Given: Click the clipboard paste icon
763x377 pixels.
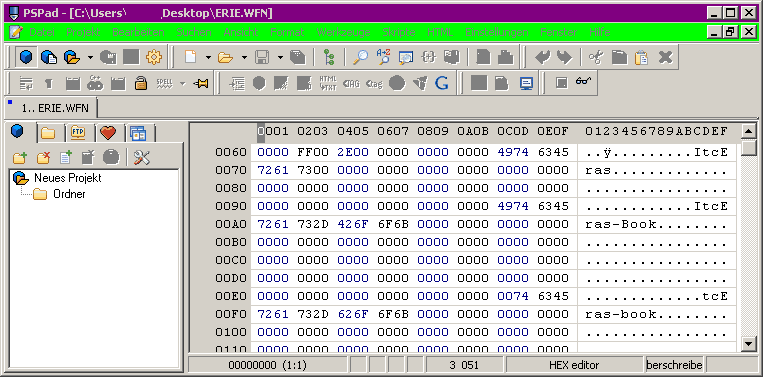Looking at the screenshot, I should coord(642,58).
